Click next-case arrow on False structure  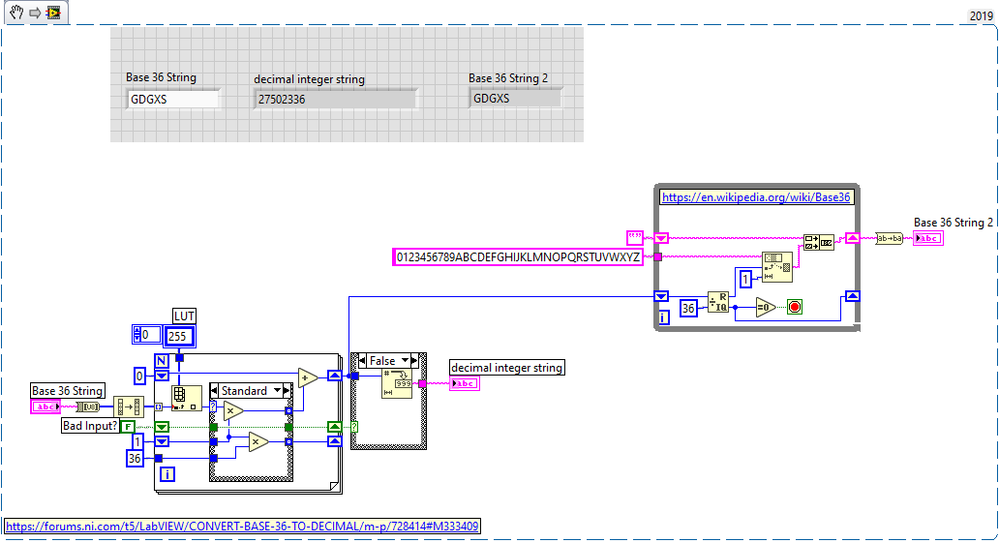coord(414,361)
